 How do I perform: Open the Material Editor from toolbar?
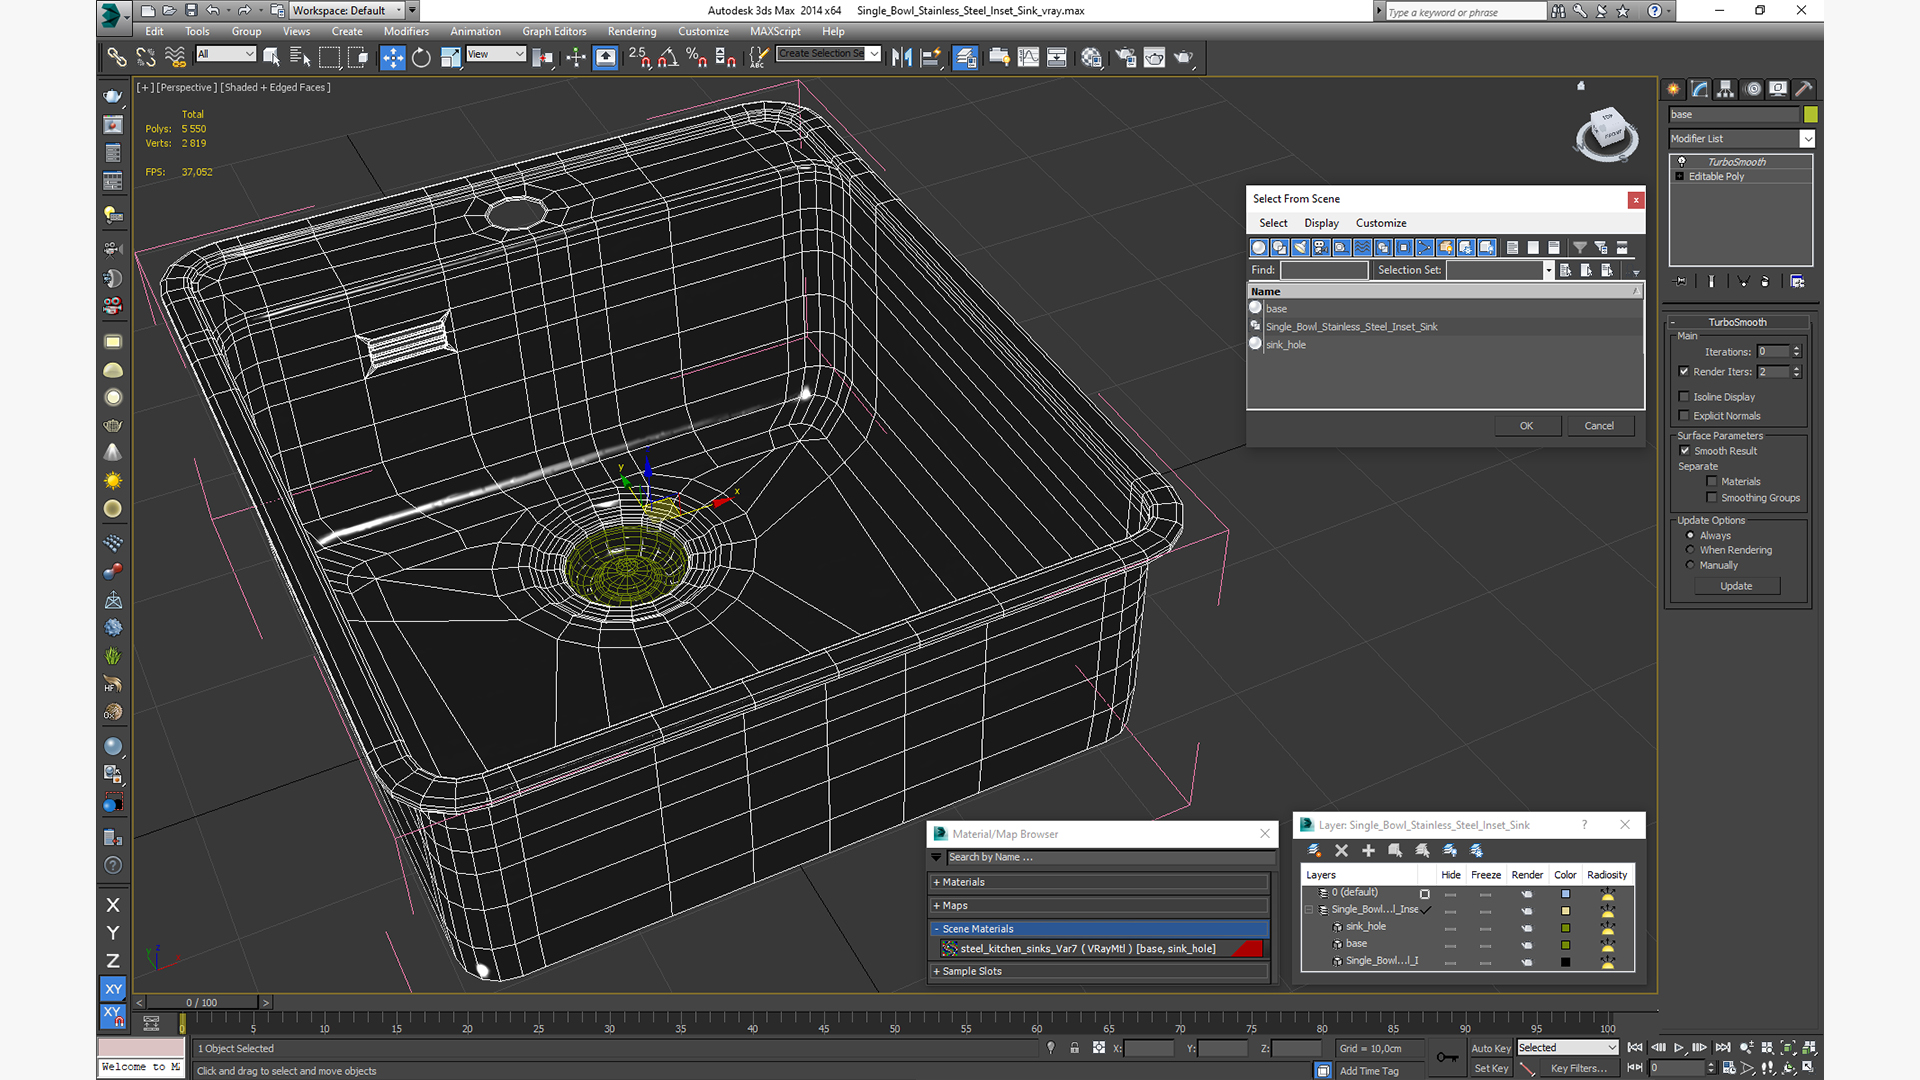coord(1091,57)
